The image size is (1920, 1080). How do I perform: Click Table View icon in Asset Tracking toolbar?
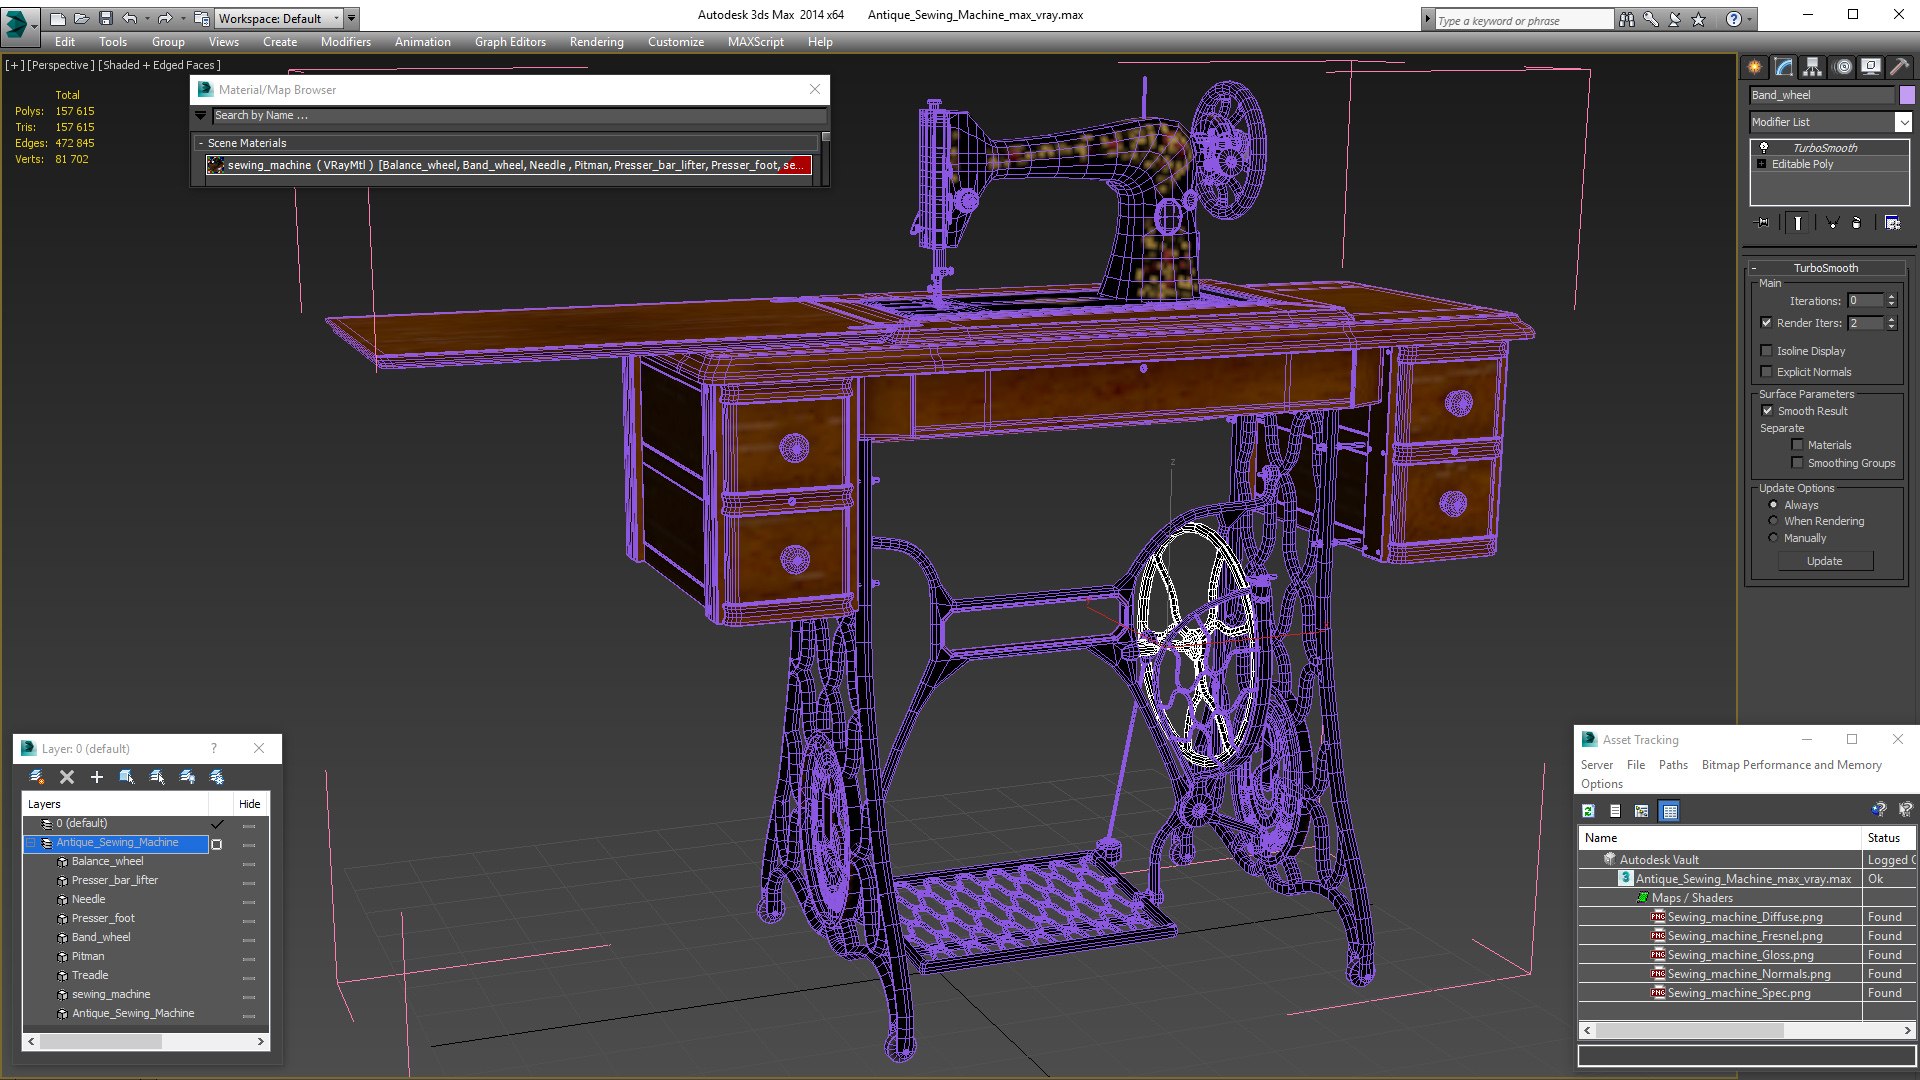pos(1669,811)
